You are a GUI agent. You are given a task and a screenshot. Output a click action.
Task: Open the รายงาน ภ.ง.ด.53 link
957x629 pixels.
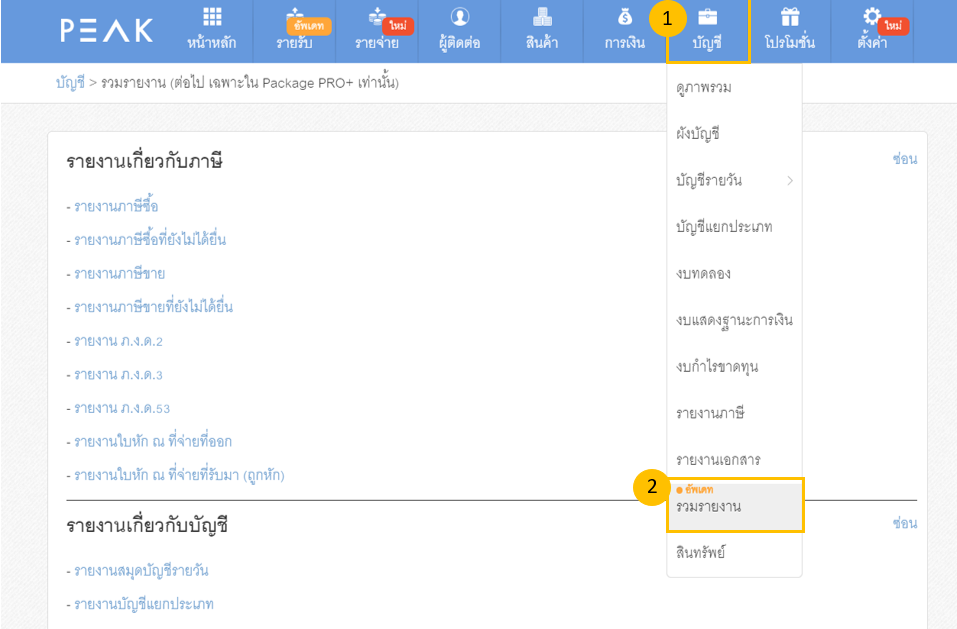(x=118, y=408)
